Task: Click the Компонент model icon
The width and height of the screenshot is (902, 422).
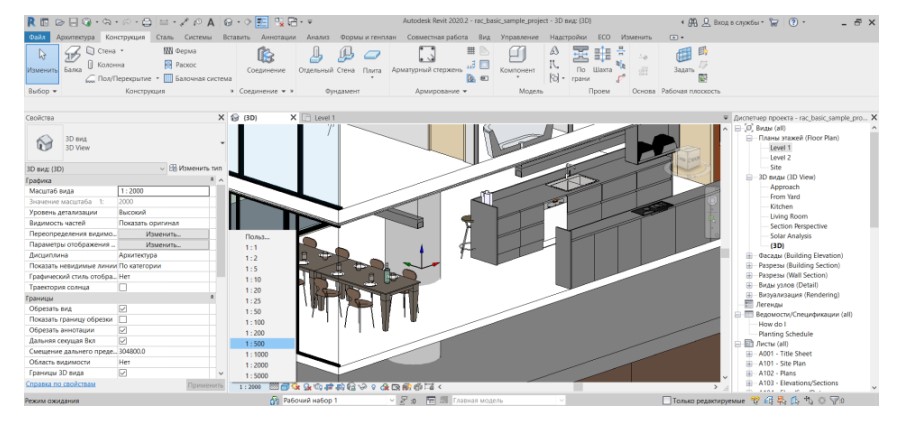Action: tap(516, 60)
